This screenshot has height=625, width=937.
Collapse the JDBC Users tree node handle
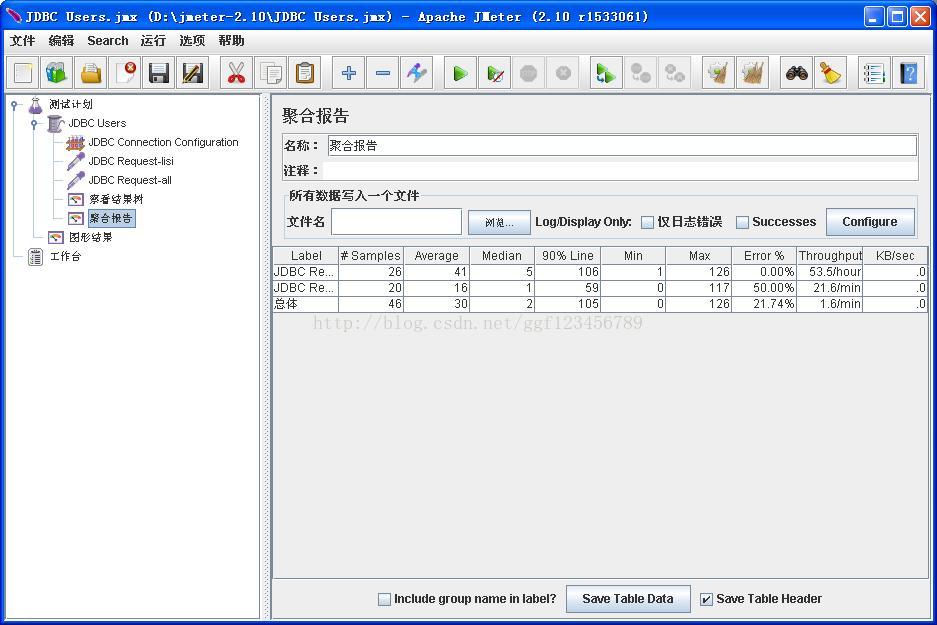pyautogui.click(x=34, y=124)
